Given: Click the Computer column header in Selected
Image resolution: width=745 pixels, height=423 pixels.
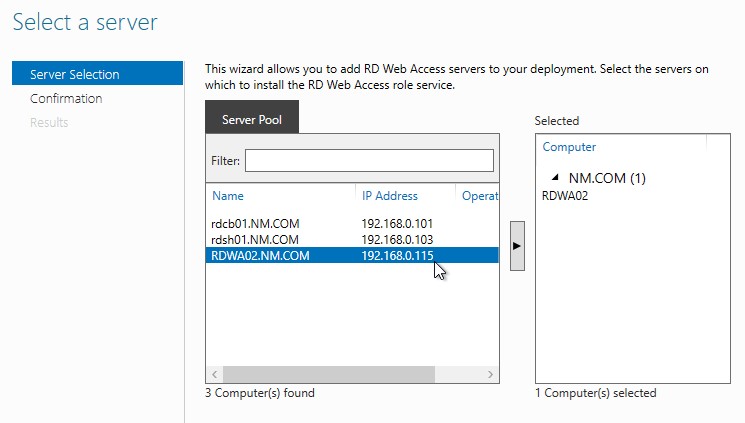Looking at the screenshot, I should coord(569,147).
